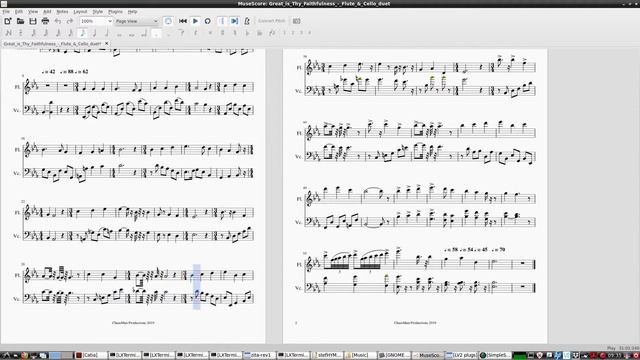Select the 16th note duration

[70, 33]
